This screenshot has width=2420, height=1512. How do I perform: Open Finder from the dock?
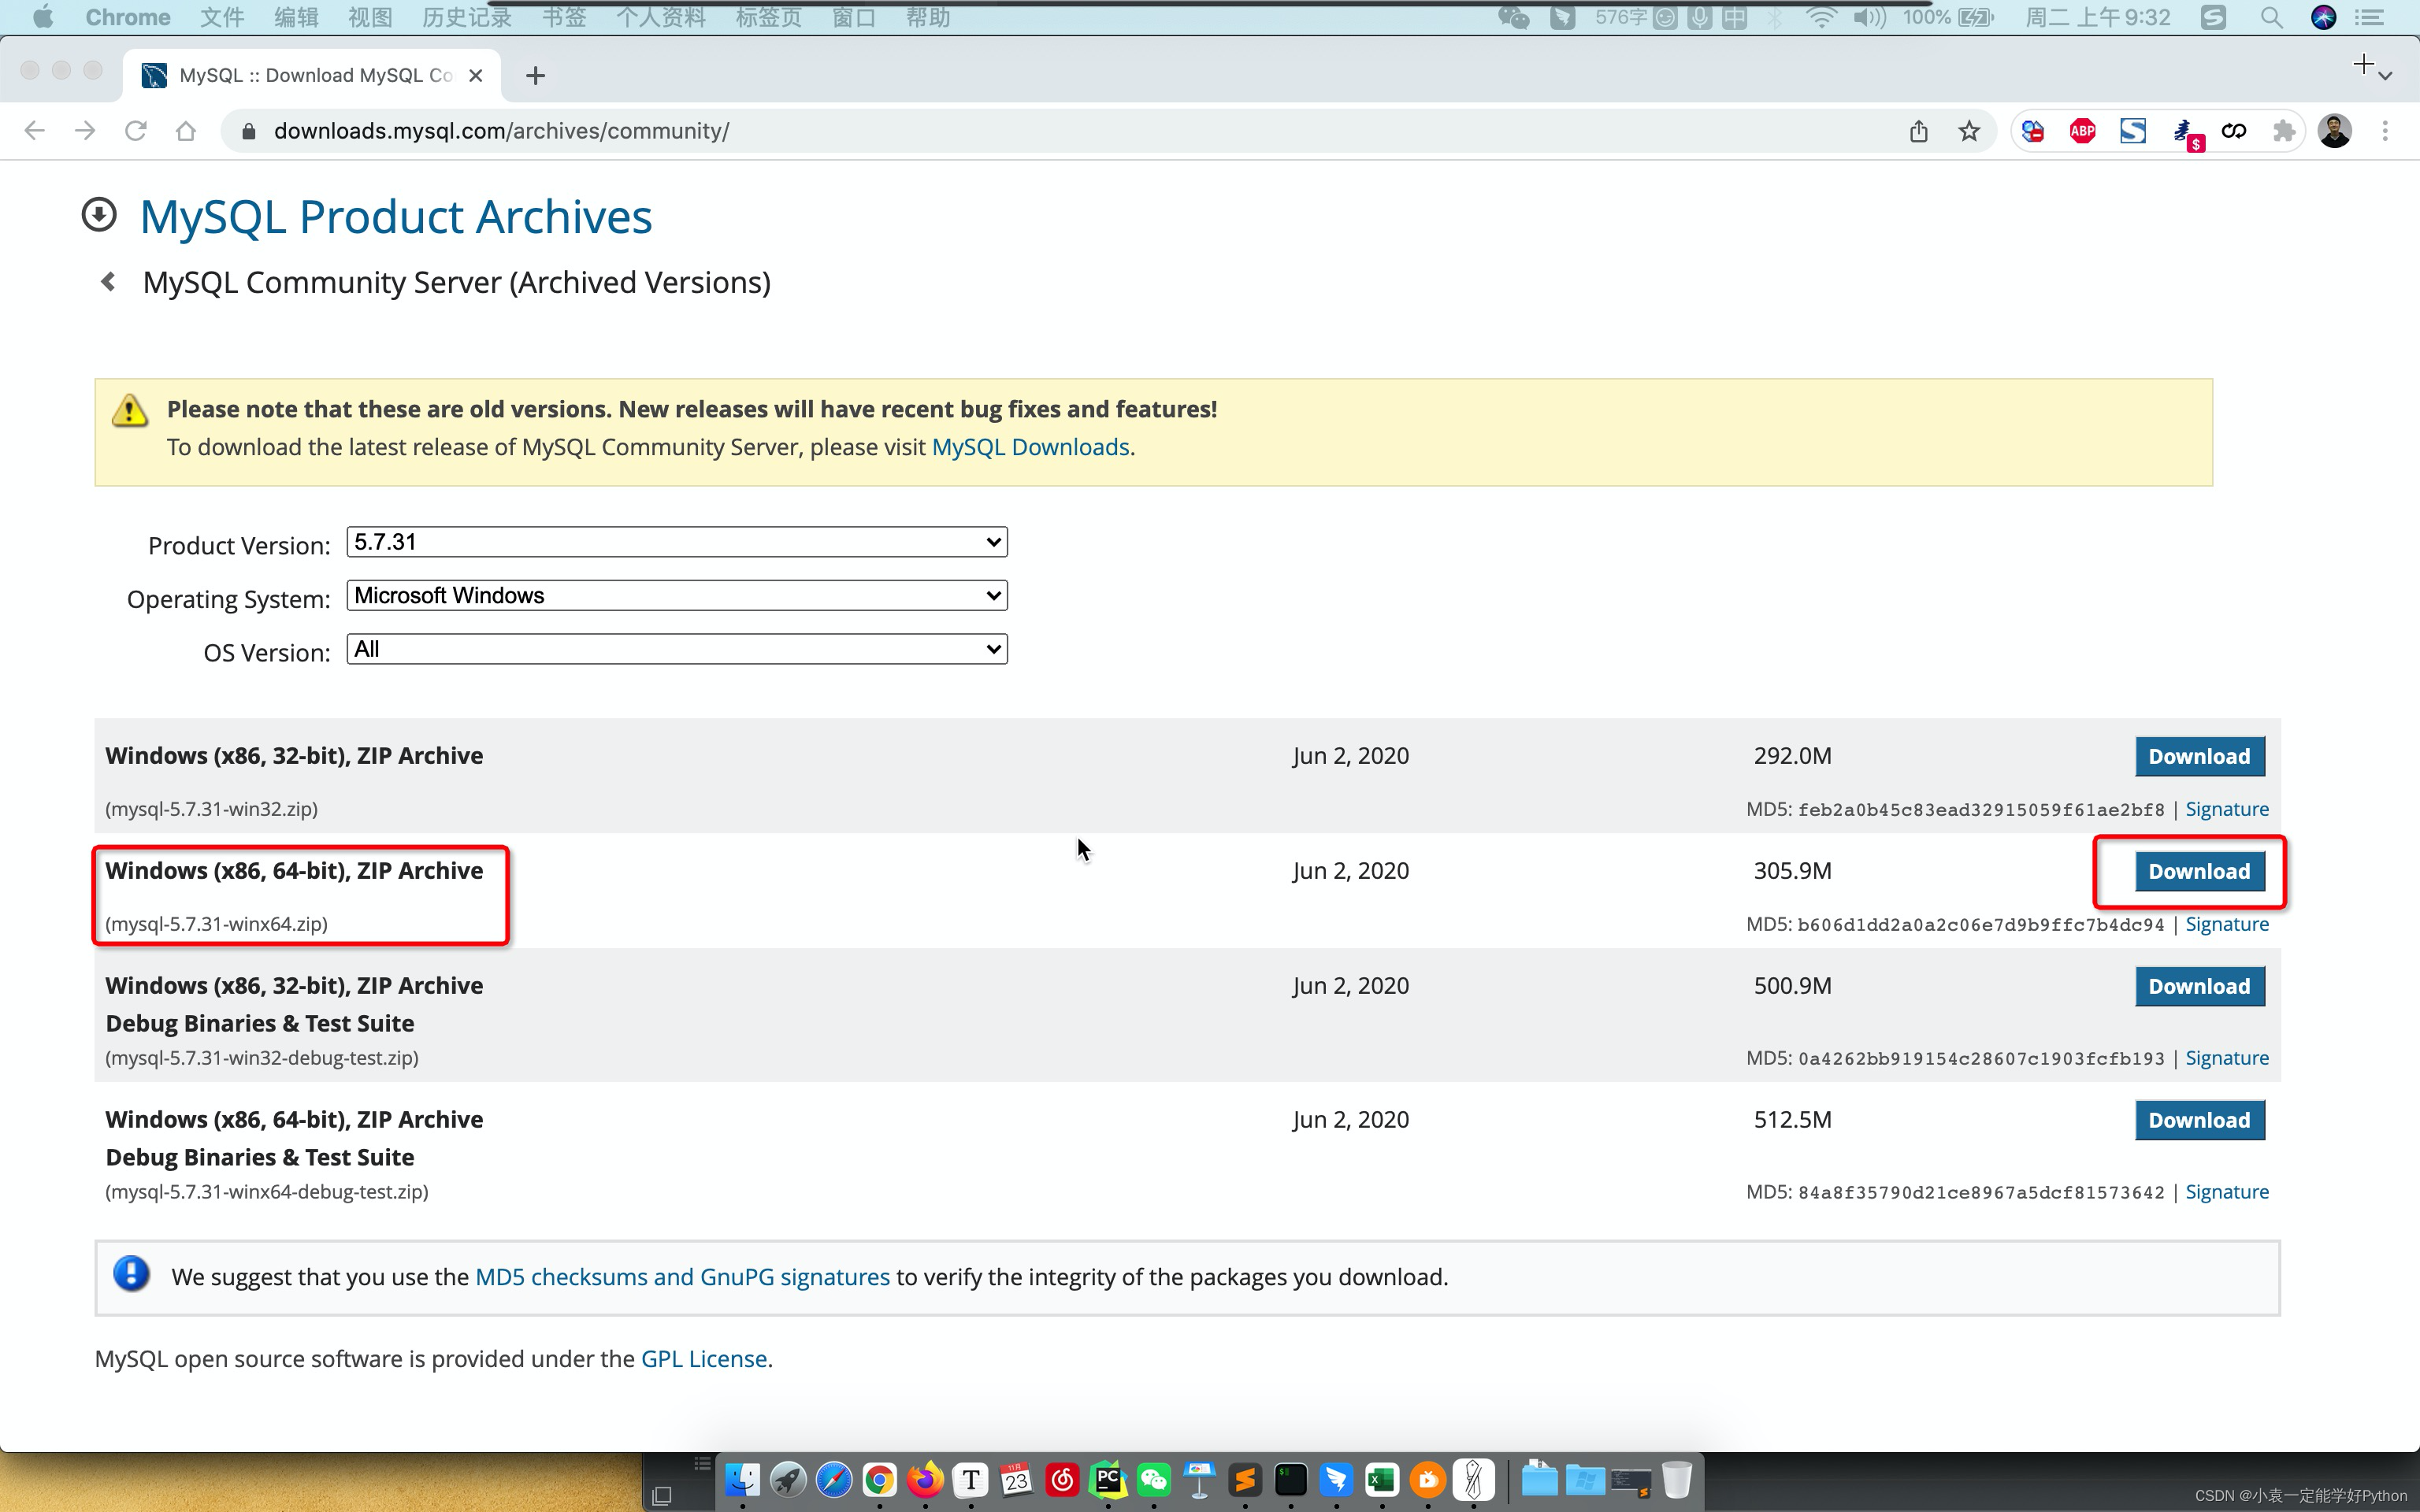pos(742,1479)
